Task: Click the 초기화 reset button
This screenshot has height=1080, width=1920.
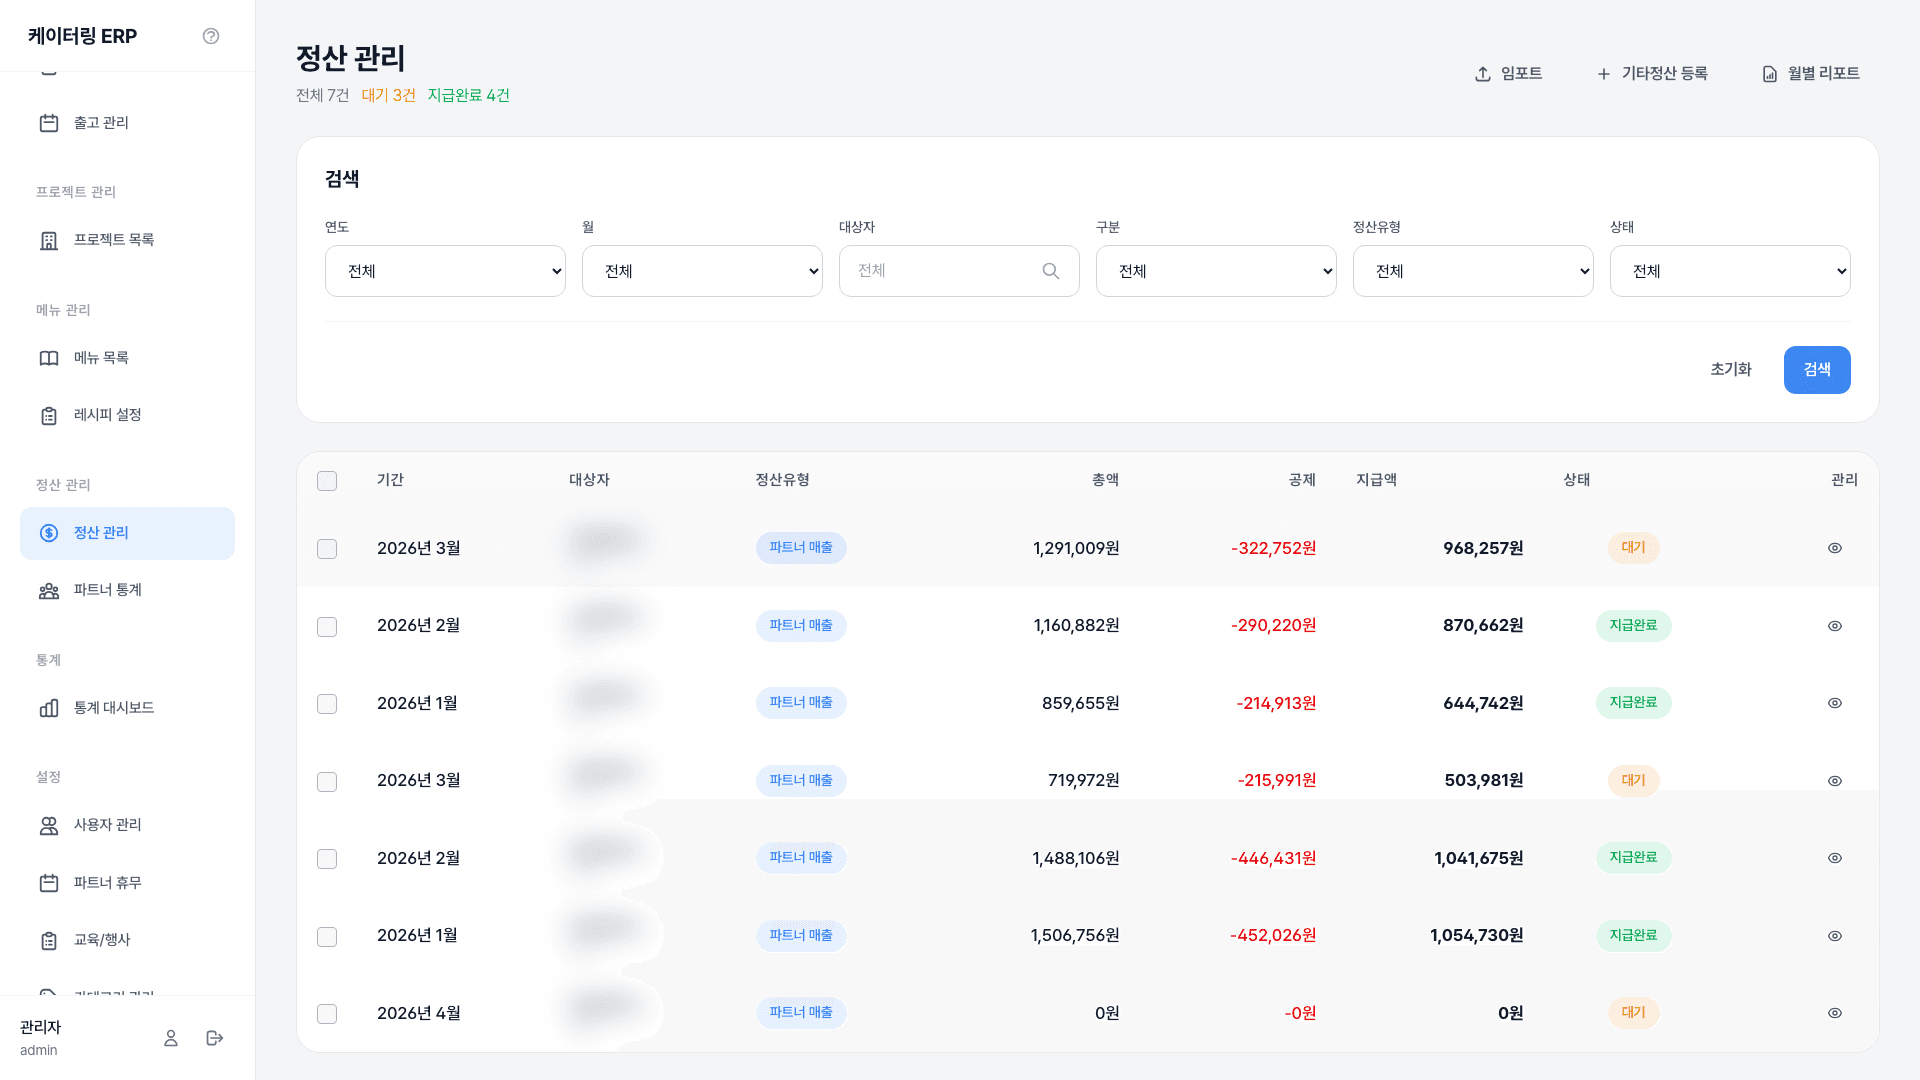Action: tap(1731, 370)
